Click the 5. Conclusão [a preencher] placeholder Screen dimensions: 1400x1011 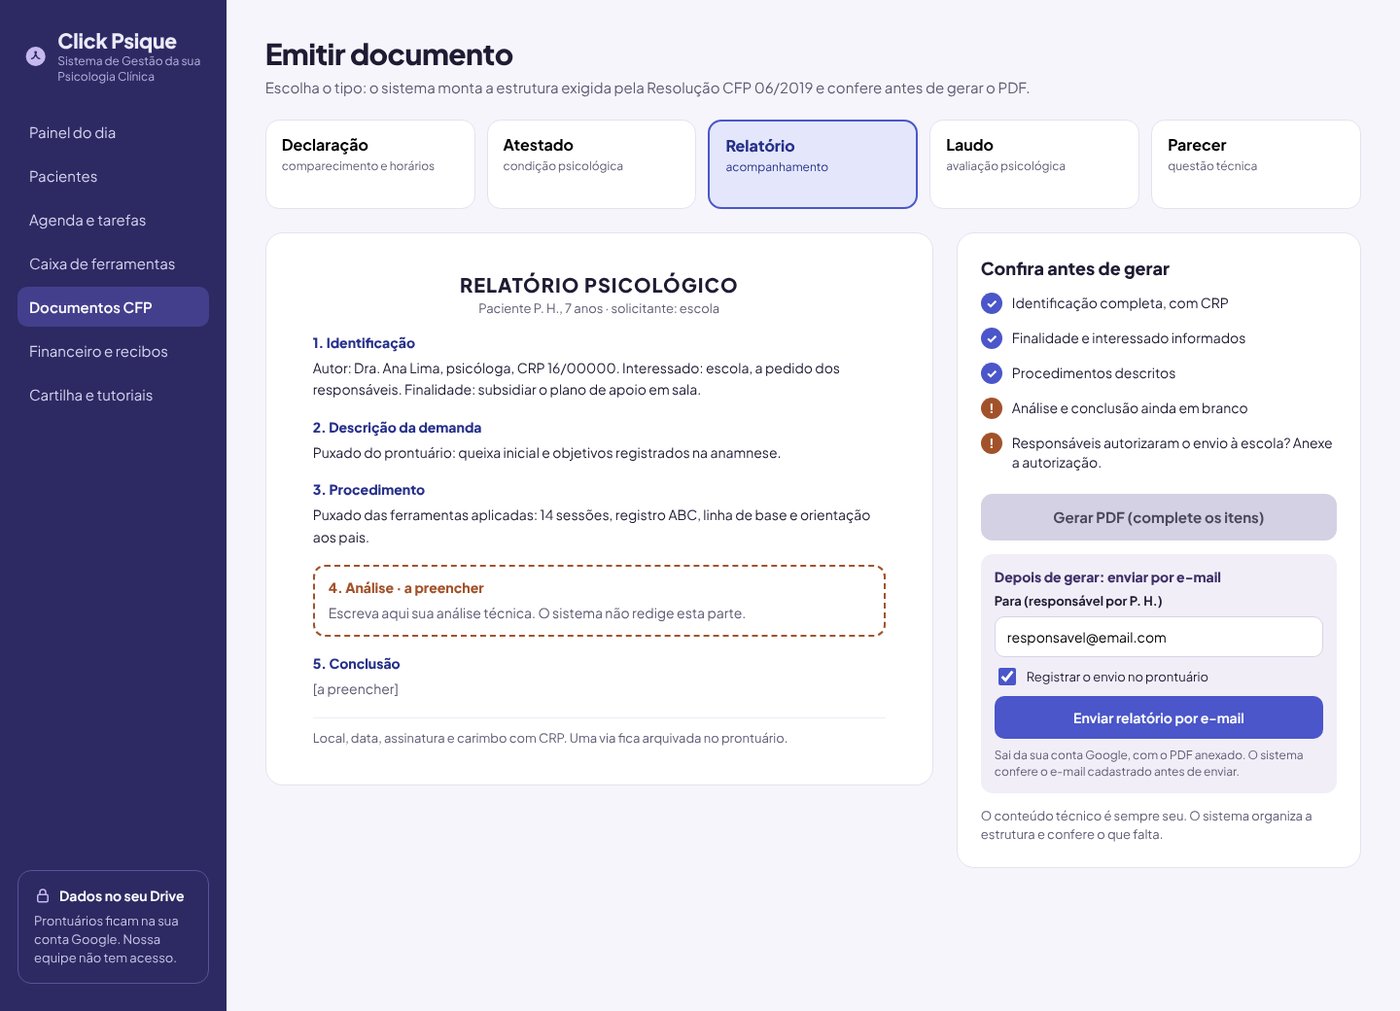(x=356, y=689)
